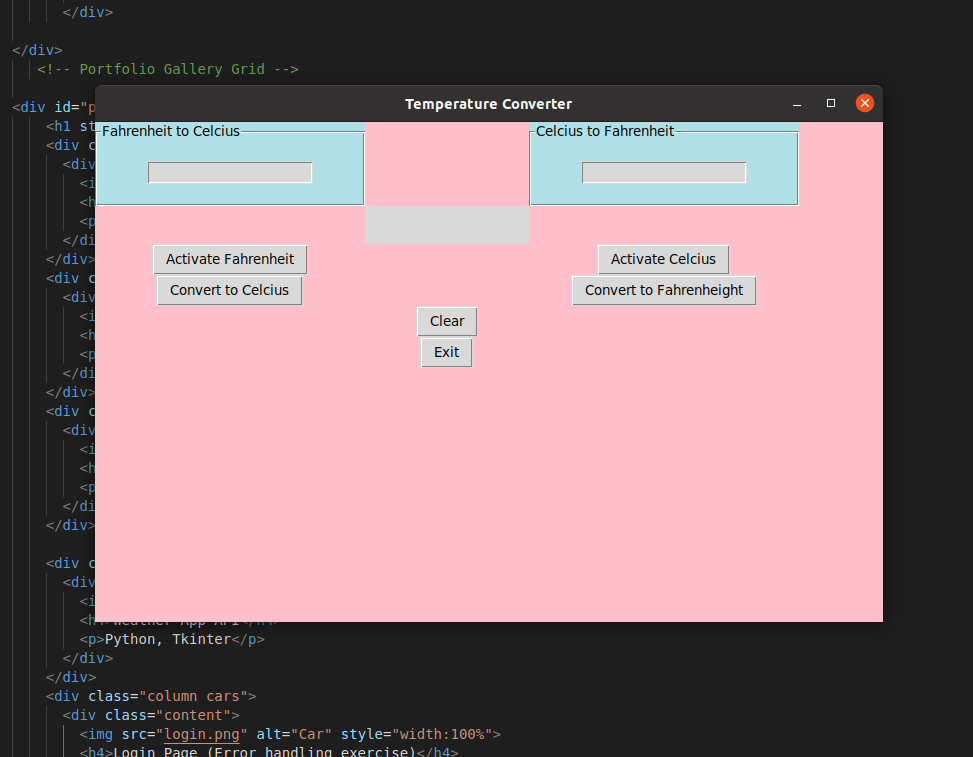
Task: Click the gray result display box
Action: (447, 225)
